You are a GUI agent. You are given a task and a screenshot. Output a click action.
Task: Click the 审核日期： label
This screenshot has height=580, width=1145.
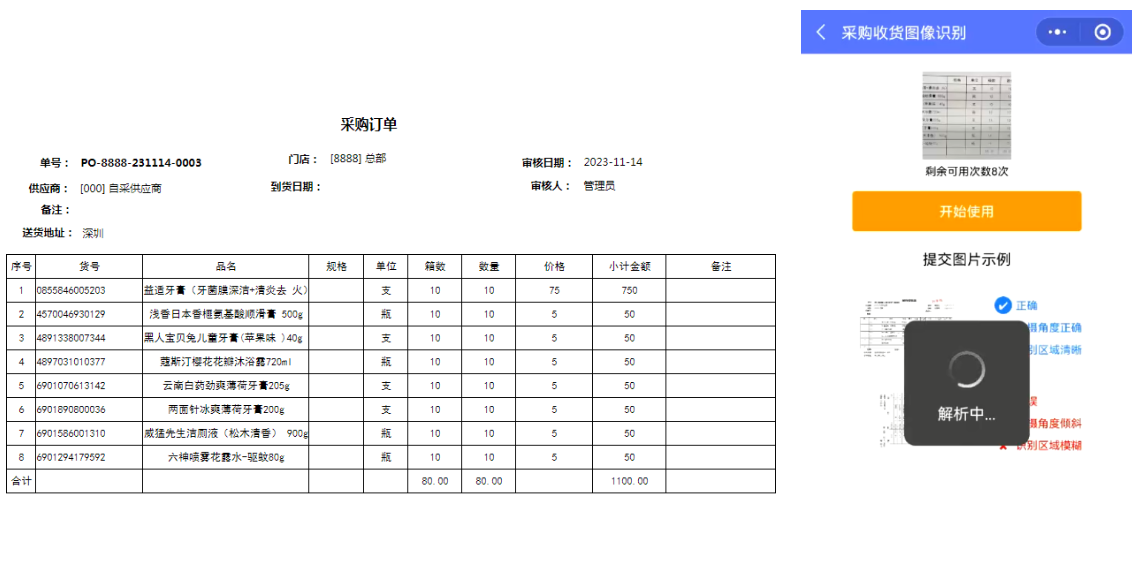click(547, 163)
